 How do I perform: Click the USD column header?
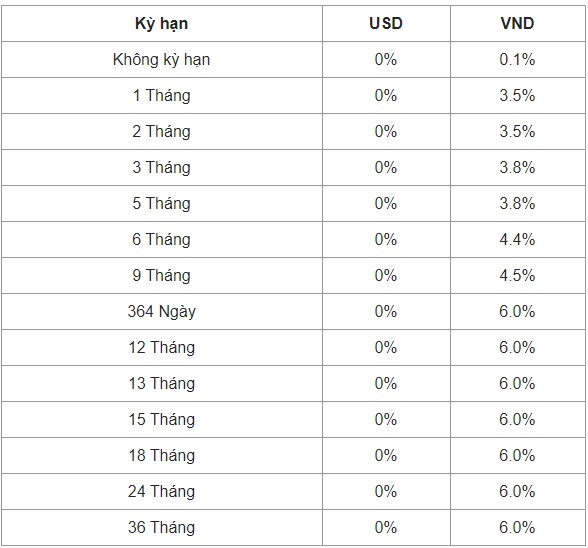point(386,24)
